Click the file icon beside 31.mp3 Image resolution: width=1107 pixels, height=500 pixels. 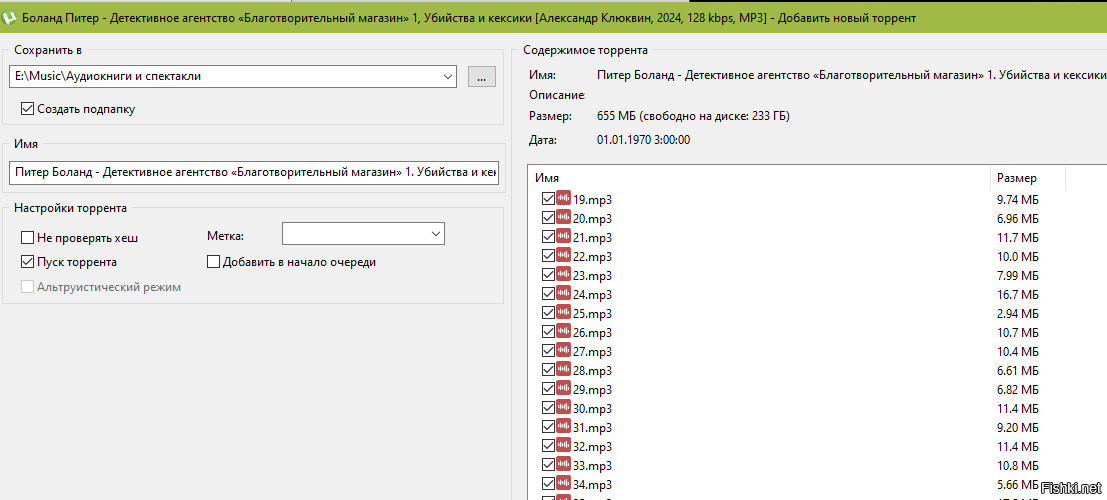click(x=563, y=427)
